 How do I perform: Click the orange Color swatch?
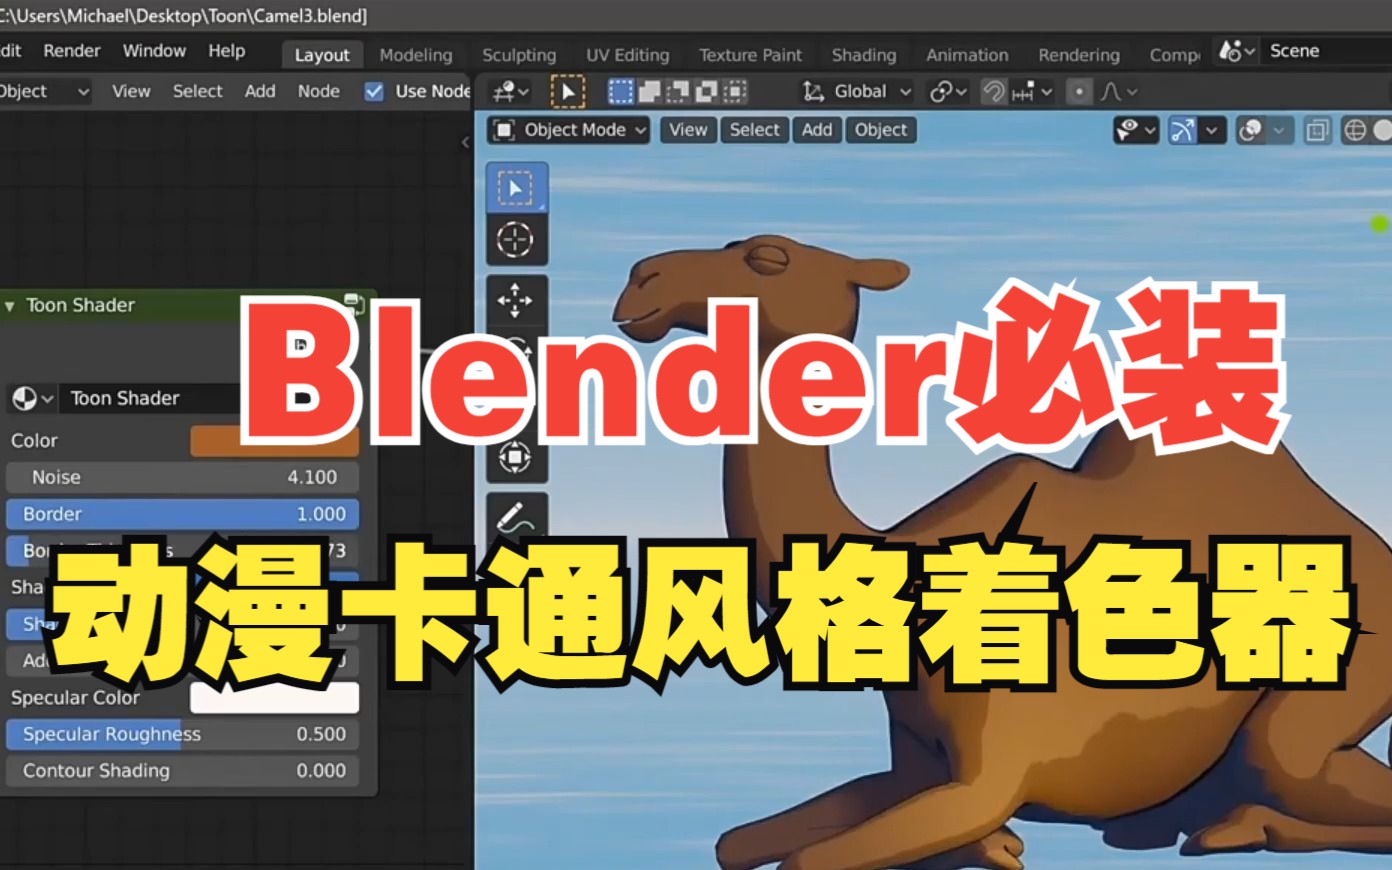[x=274, y=441]
